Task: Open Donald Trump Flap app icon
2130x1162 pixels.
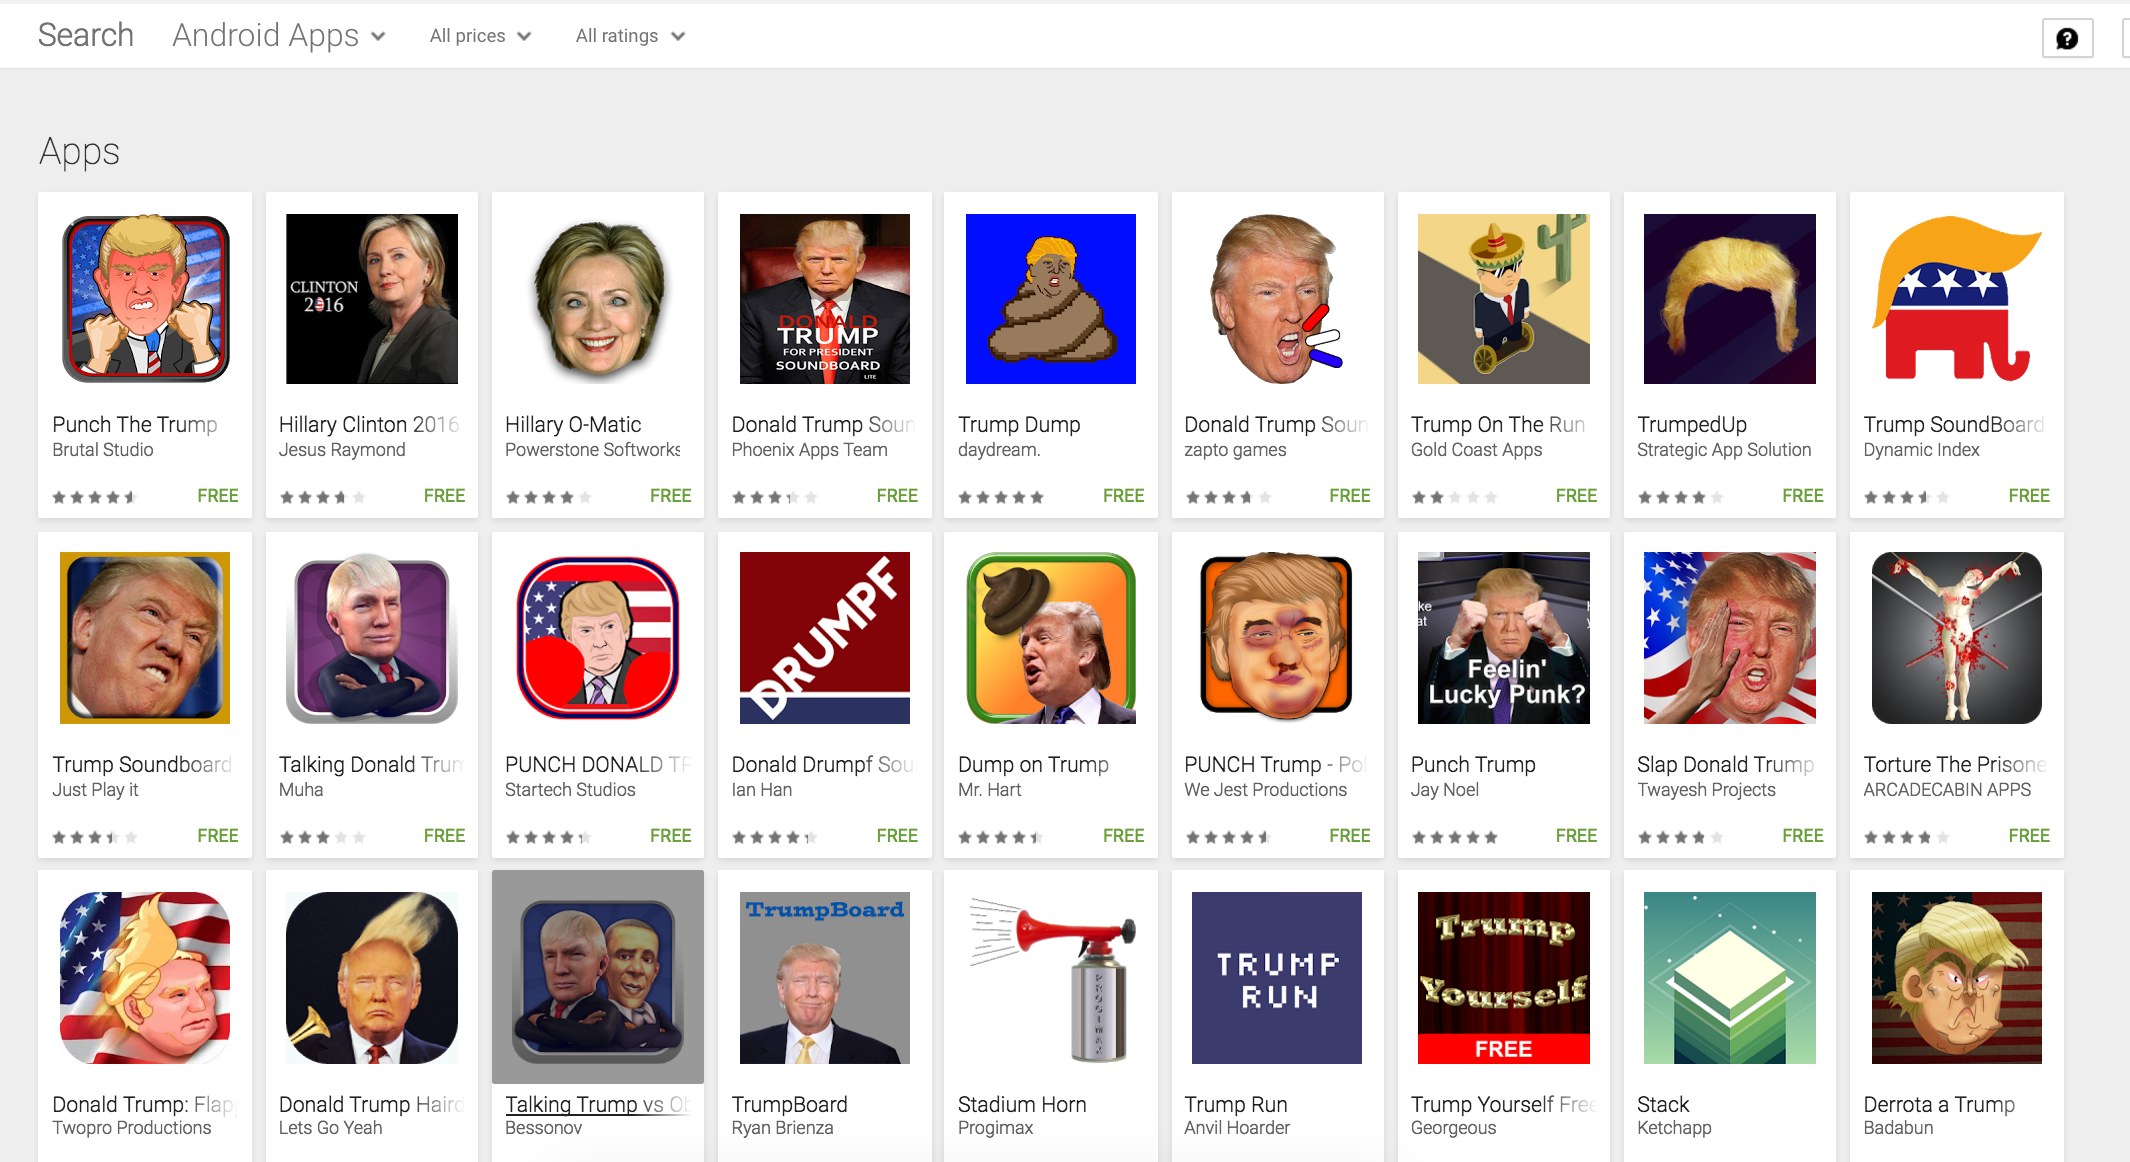Action: 146,978
